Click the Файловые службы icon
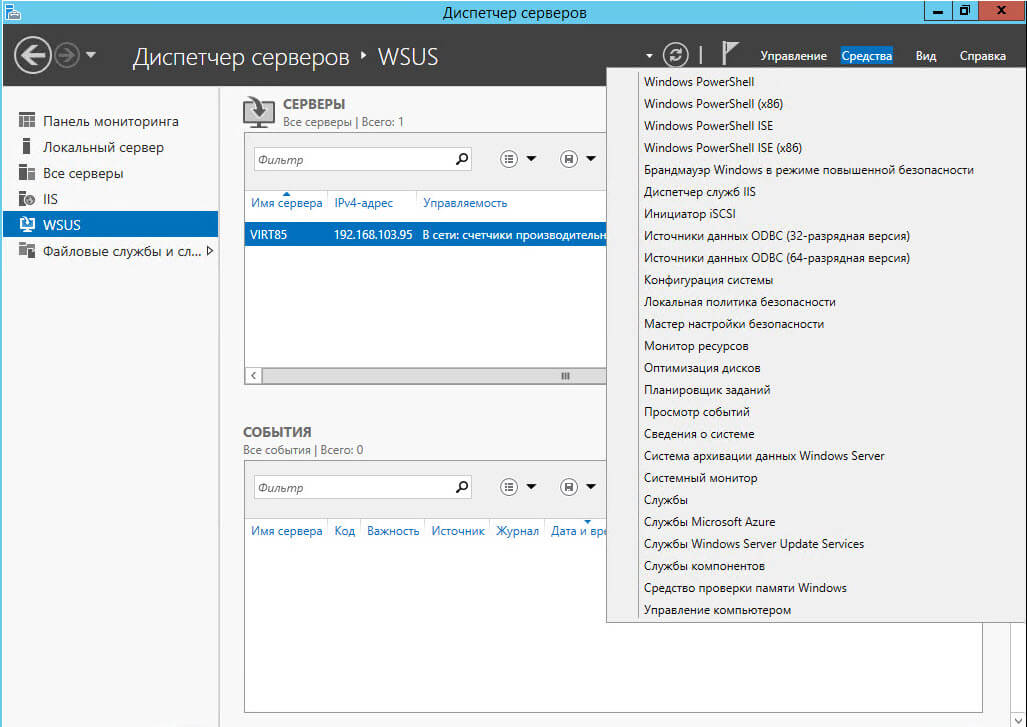 coord(27,250)
